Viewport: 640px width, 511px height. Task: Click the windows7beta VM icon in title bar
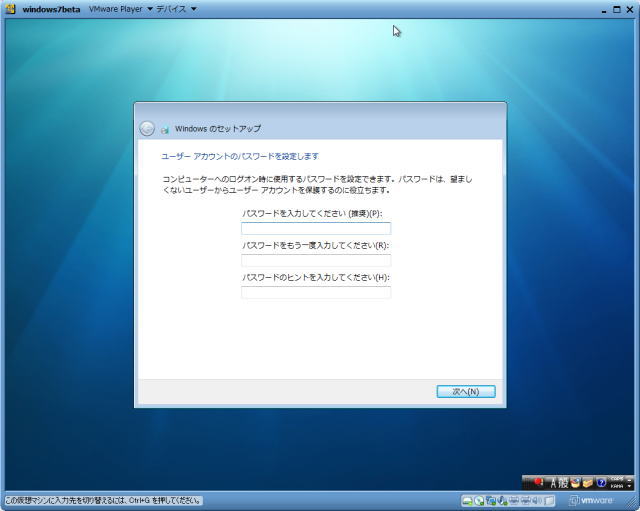click(x=11, y=9)
